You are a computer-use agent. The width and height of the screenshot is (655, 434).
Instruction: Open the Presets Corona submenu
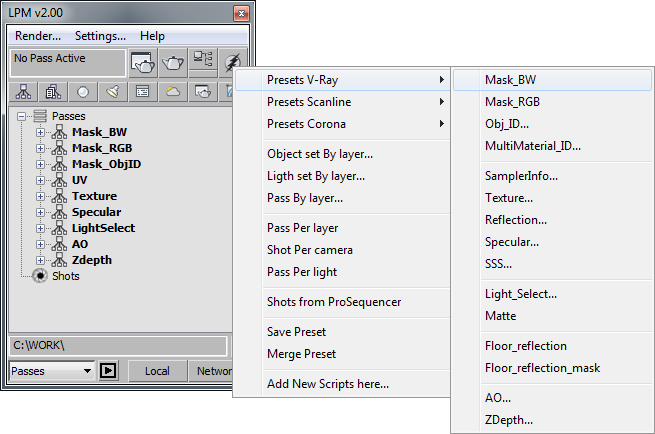pos(342,124)
